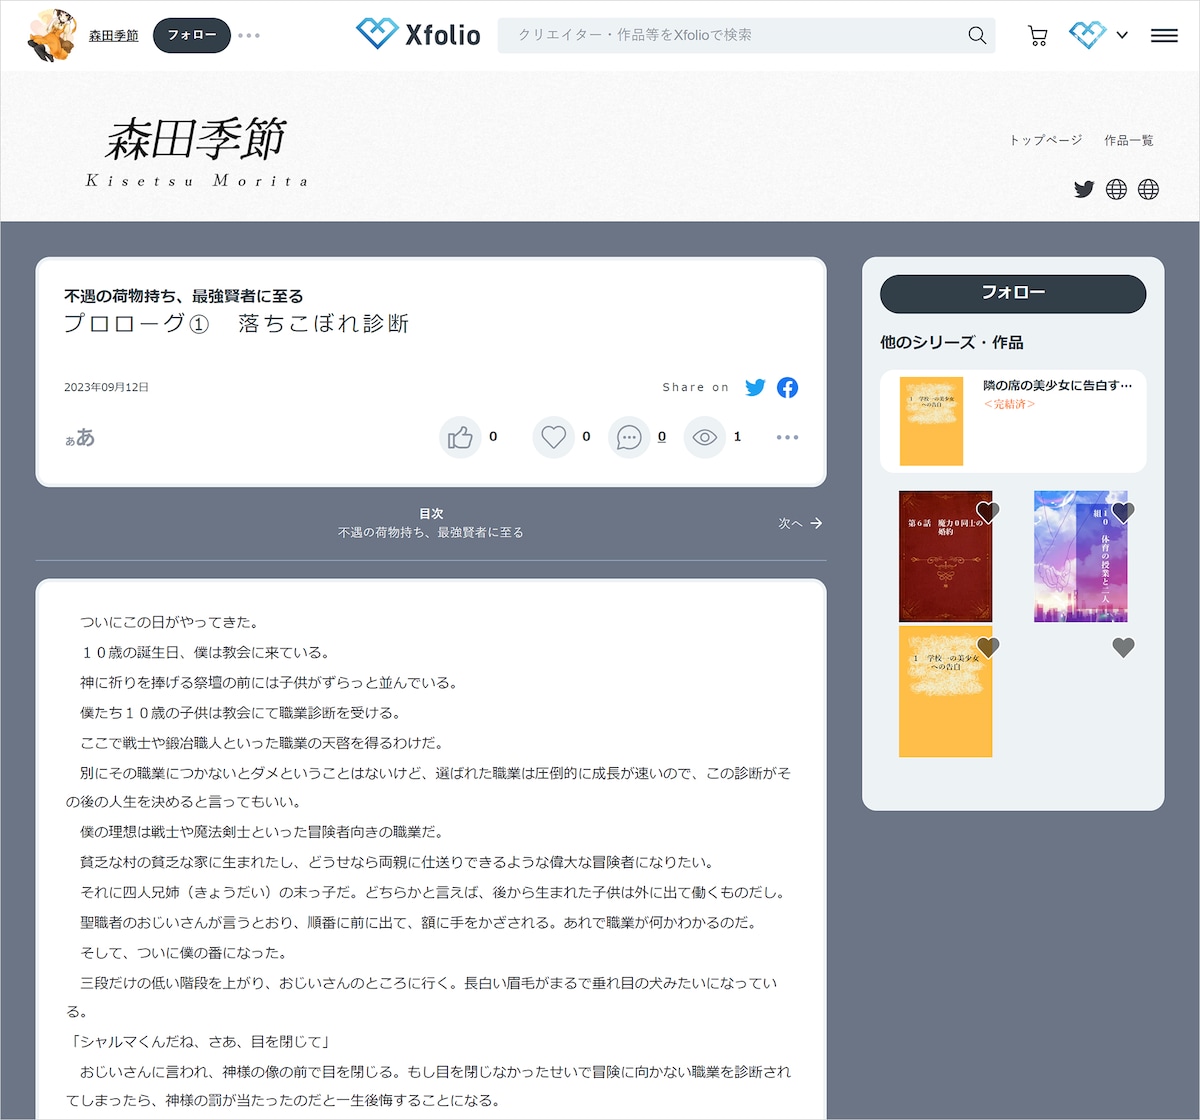Open the hamburger menu icon
1200x1120 pixels.
1164,36
